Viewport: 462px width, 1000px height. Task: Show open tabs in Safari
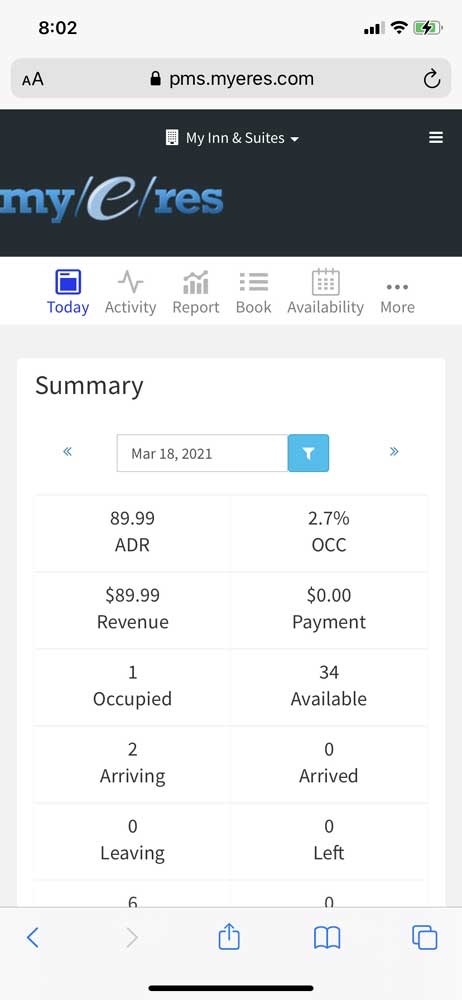pos(425,938)
